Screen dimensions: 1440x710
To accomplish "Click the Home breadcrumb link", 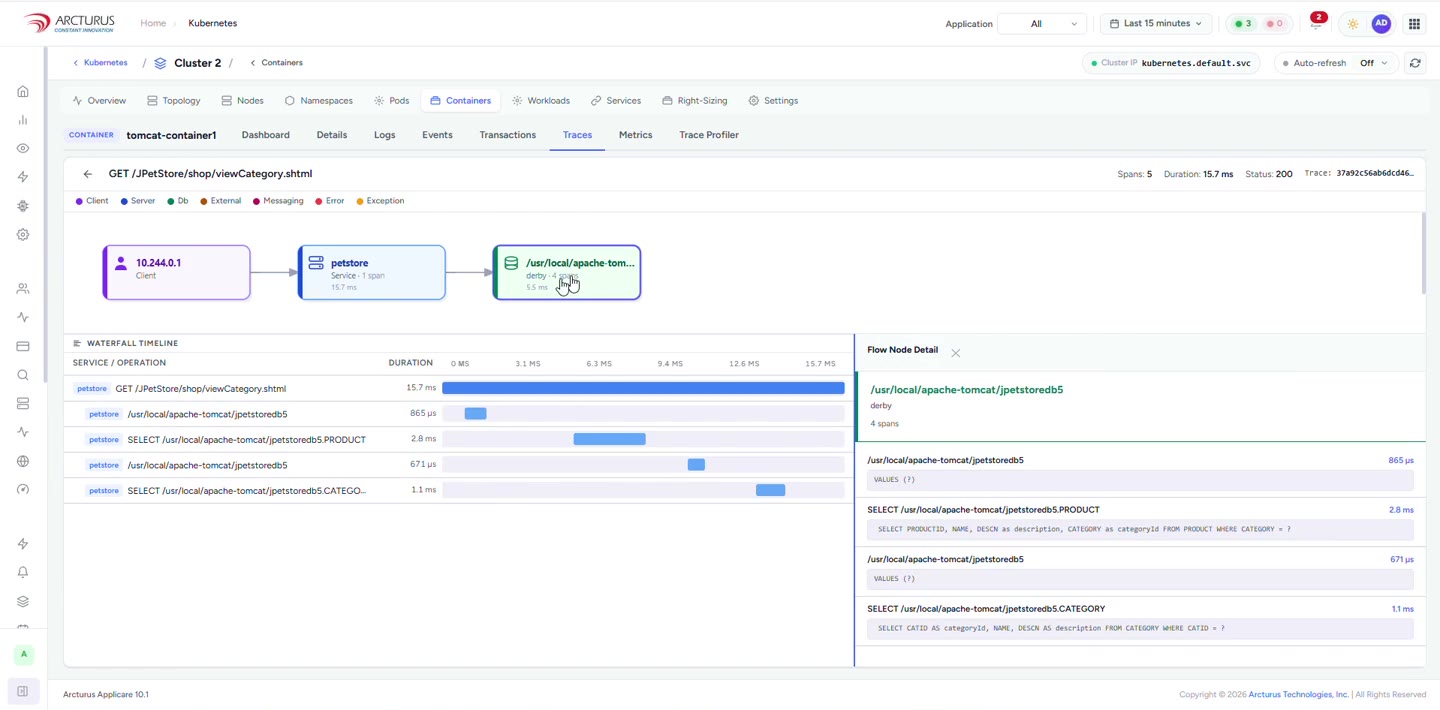I will 153,23.
